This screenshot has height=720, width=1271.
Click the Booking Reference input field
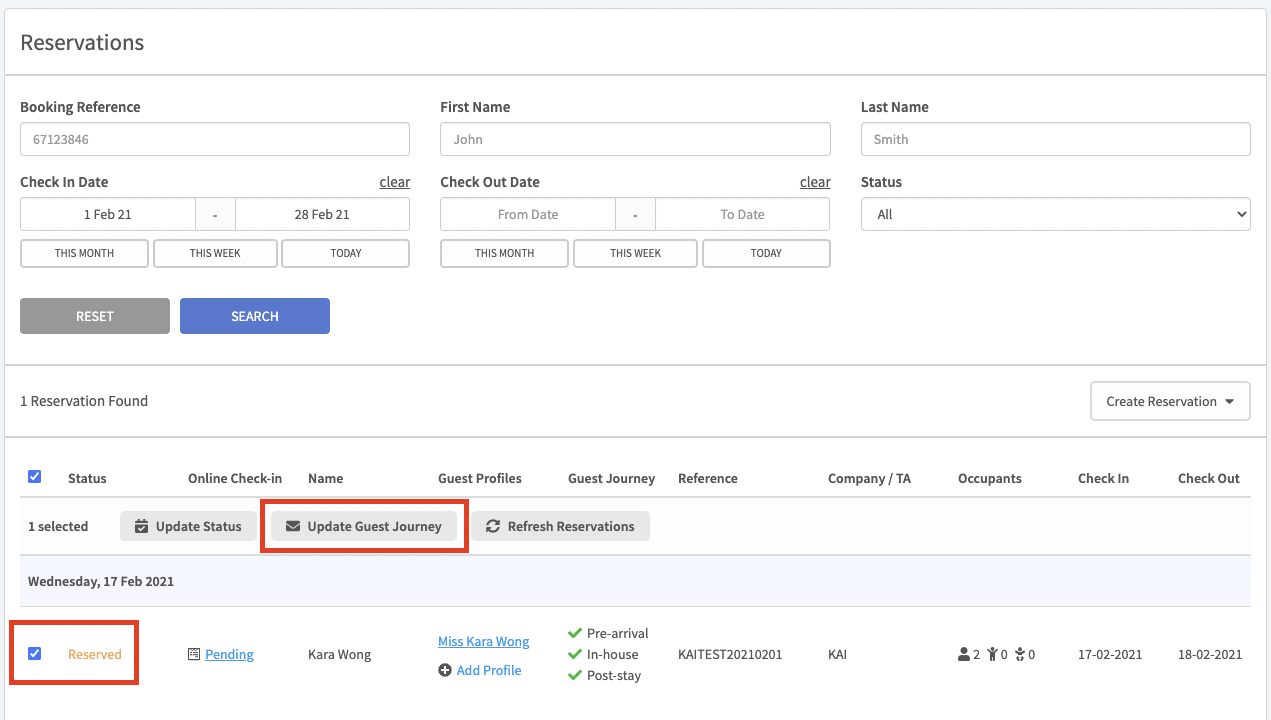215,139
